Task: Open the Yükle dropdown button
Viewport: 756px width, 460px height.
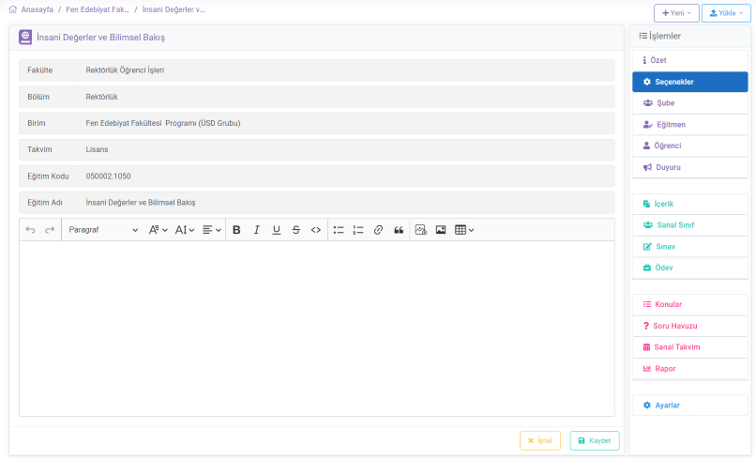Action: tap(726, 13)
